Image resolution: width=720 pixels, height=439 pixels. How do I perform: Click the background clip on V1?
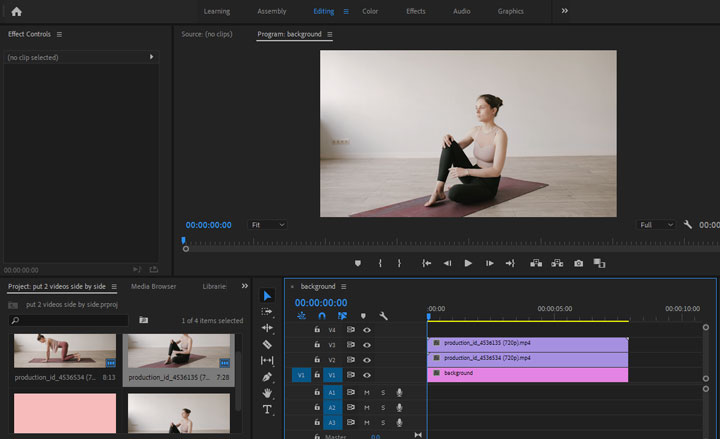[x=527, y=374]
